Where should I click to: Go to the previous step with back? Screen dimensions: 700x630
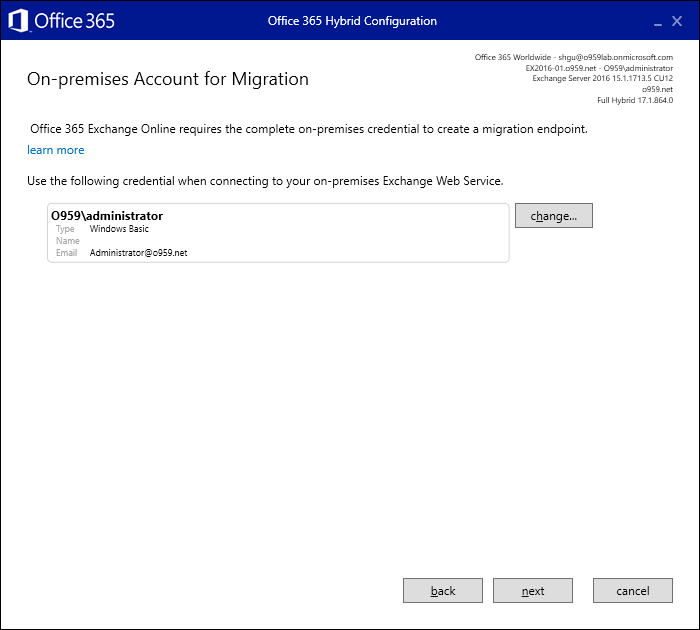click(442, 590)
